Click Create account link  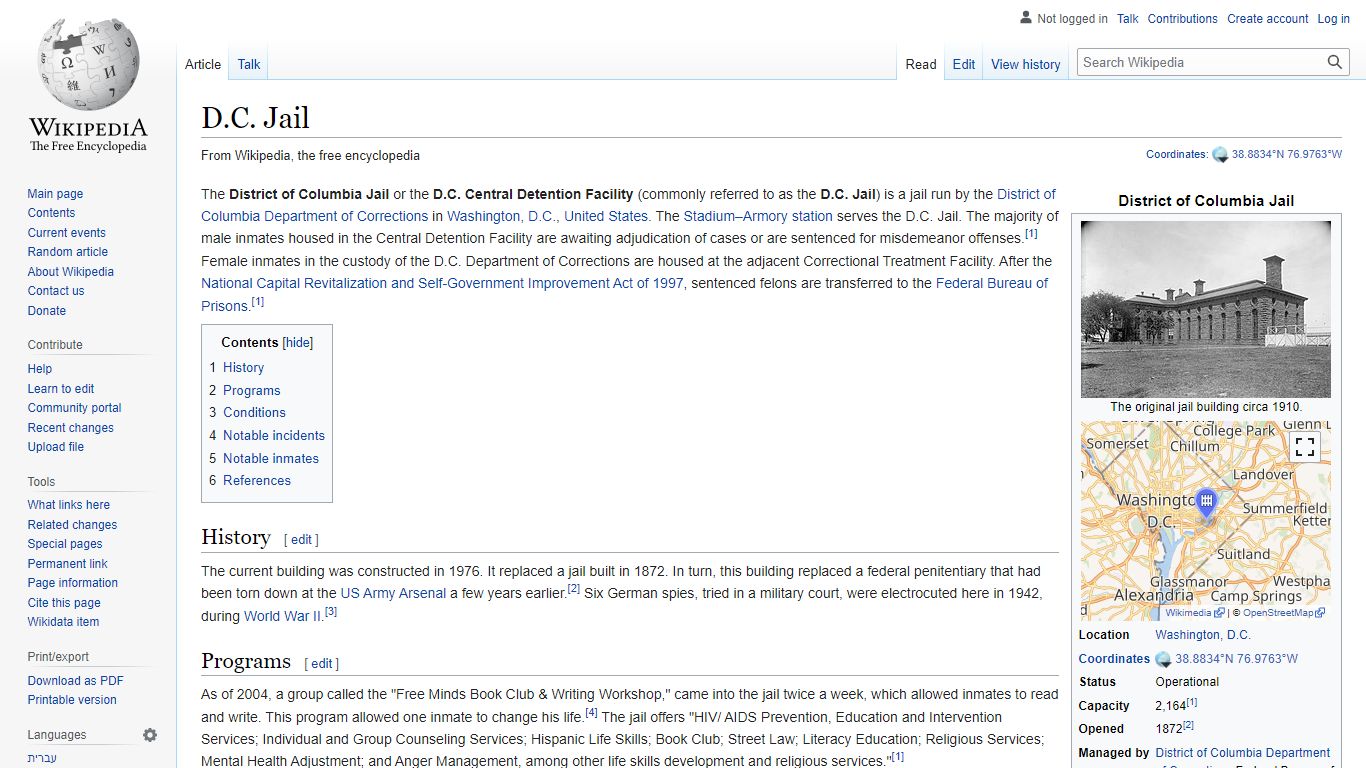tap(1268, 19)
